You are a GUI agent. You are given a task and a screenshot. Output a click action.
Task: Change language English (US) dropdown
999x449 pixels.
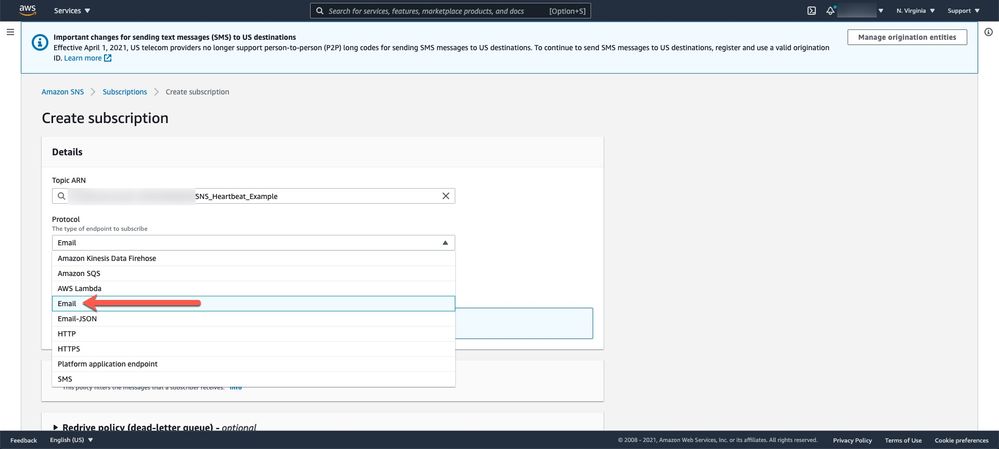tap(71, 440)
